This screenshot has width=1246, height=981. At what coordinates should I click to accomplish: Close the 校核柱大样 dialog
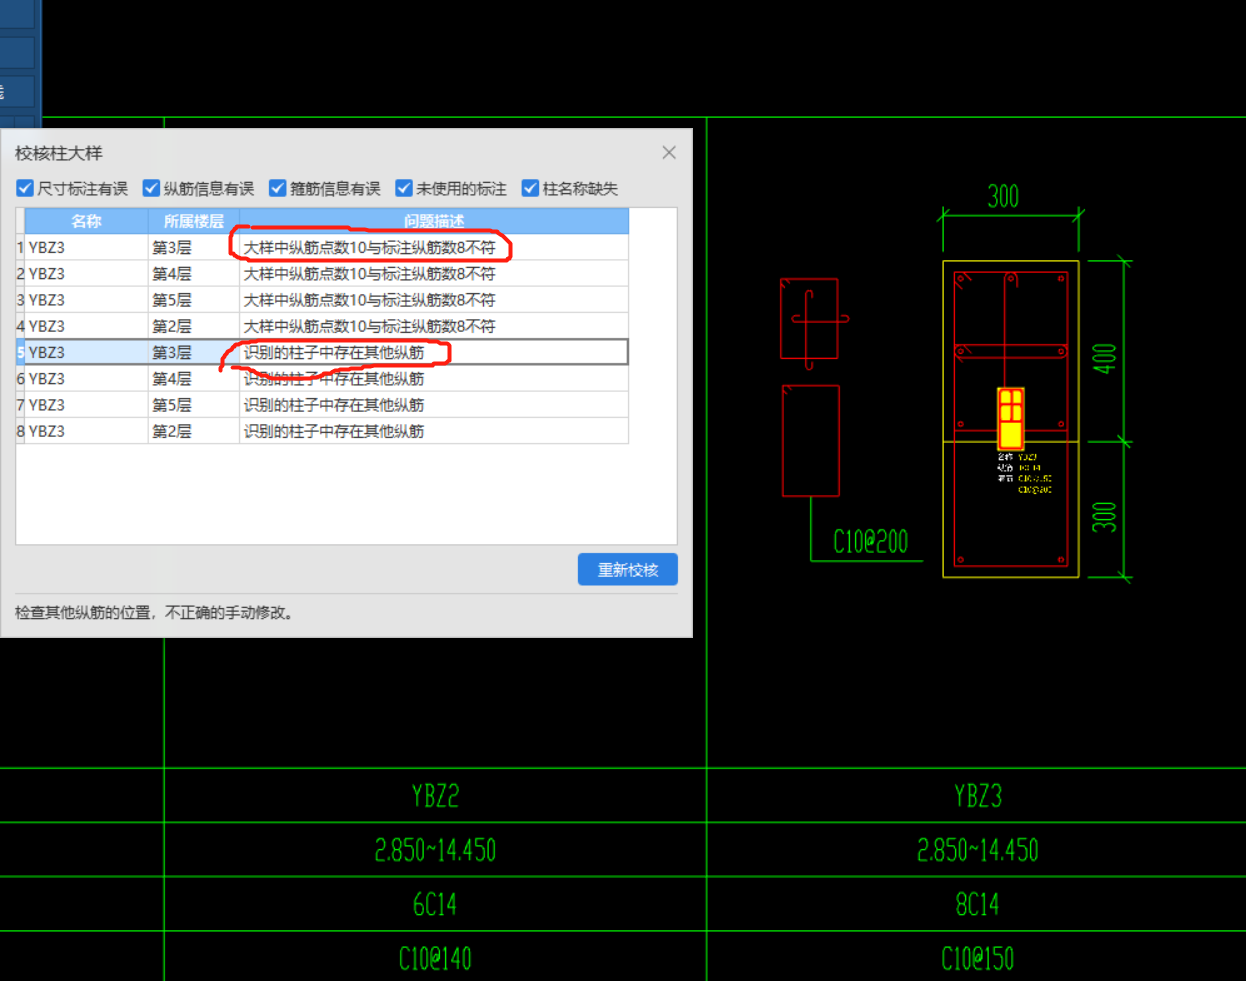click(x=669, y=152)
